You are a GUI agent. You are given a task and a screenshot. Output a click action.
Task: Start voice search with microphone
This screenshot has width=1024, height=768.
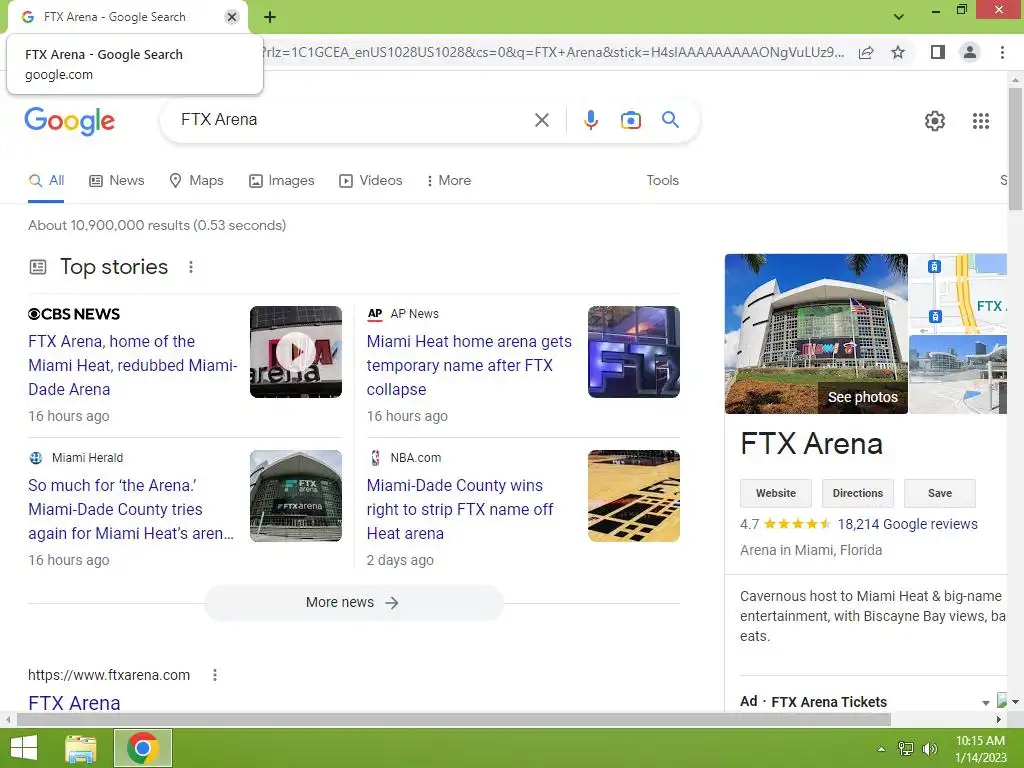click(590, 120)
